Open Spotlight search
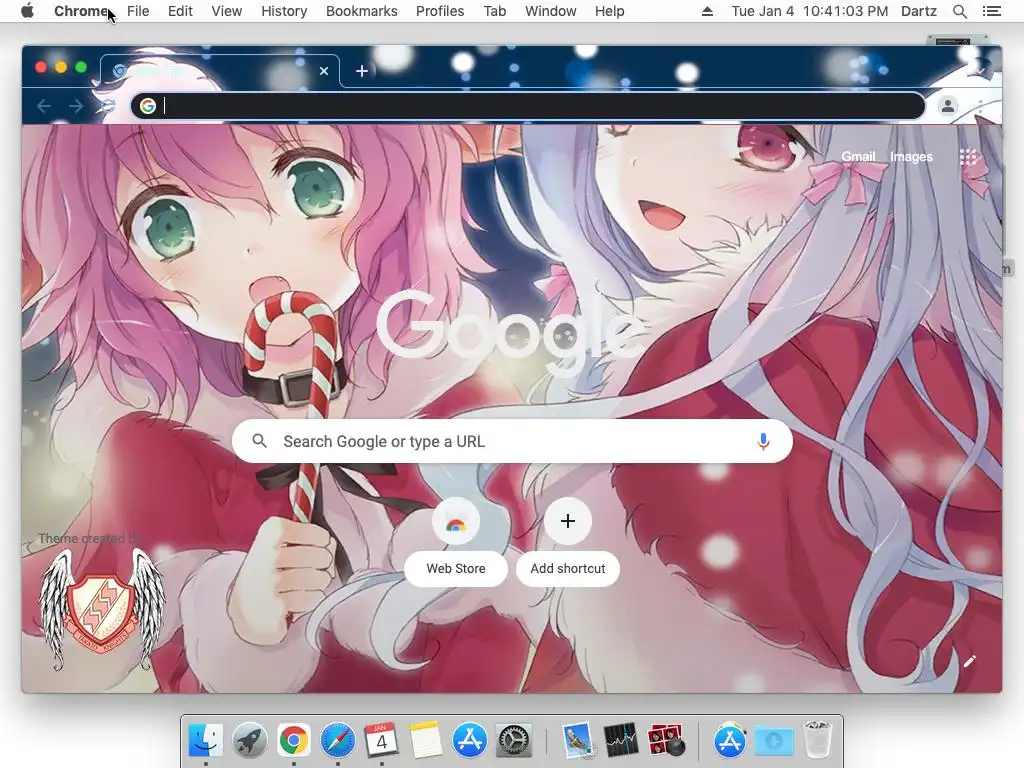This screenshot has width=1024, height=768. [959, 11]
